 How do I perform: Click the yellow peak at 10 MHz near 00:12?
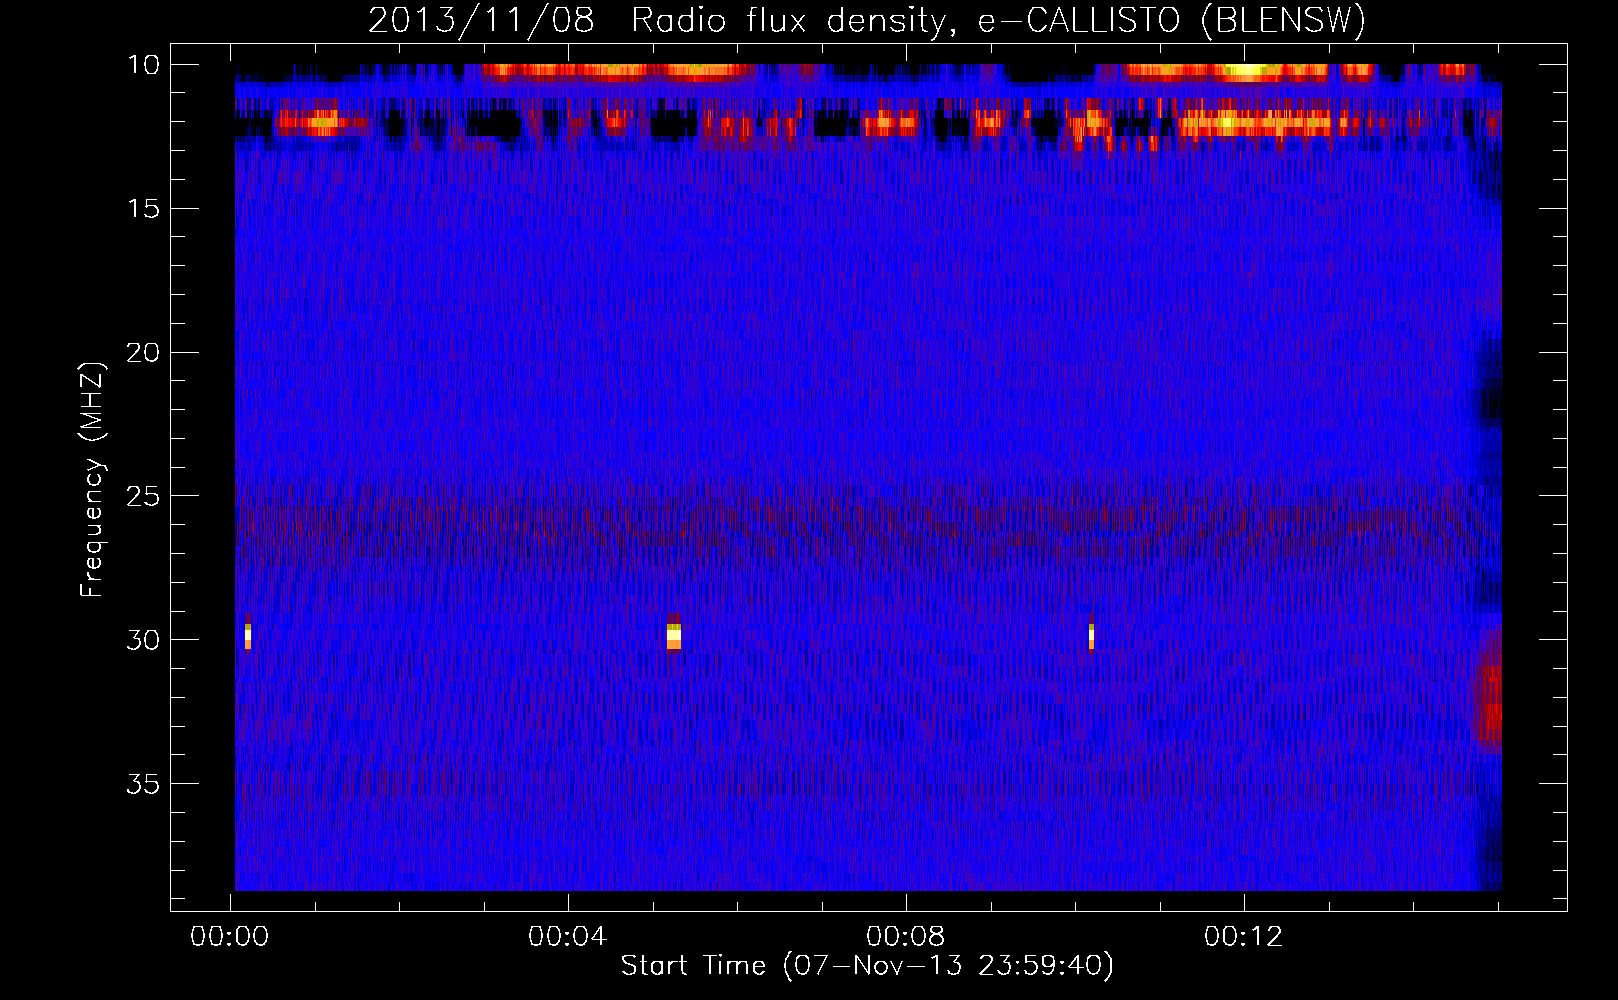1247,71
